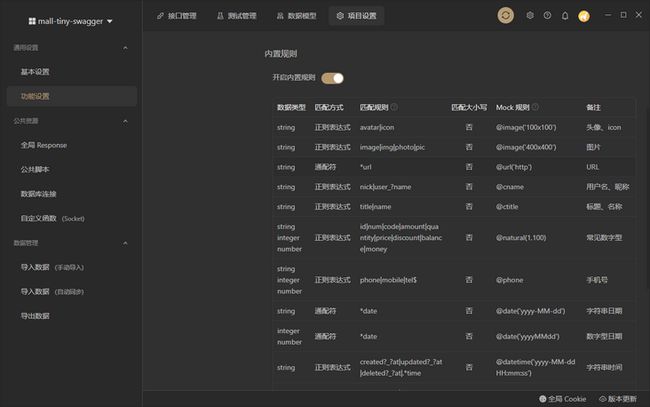Click 版本更新 in the status bar
Screen dimensions: 650x407
pos(617,398)
